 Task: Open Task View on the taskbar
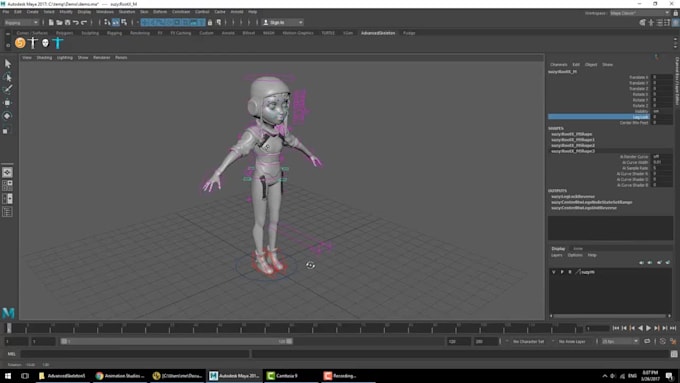tap(25, 376)
